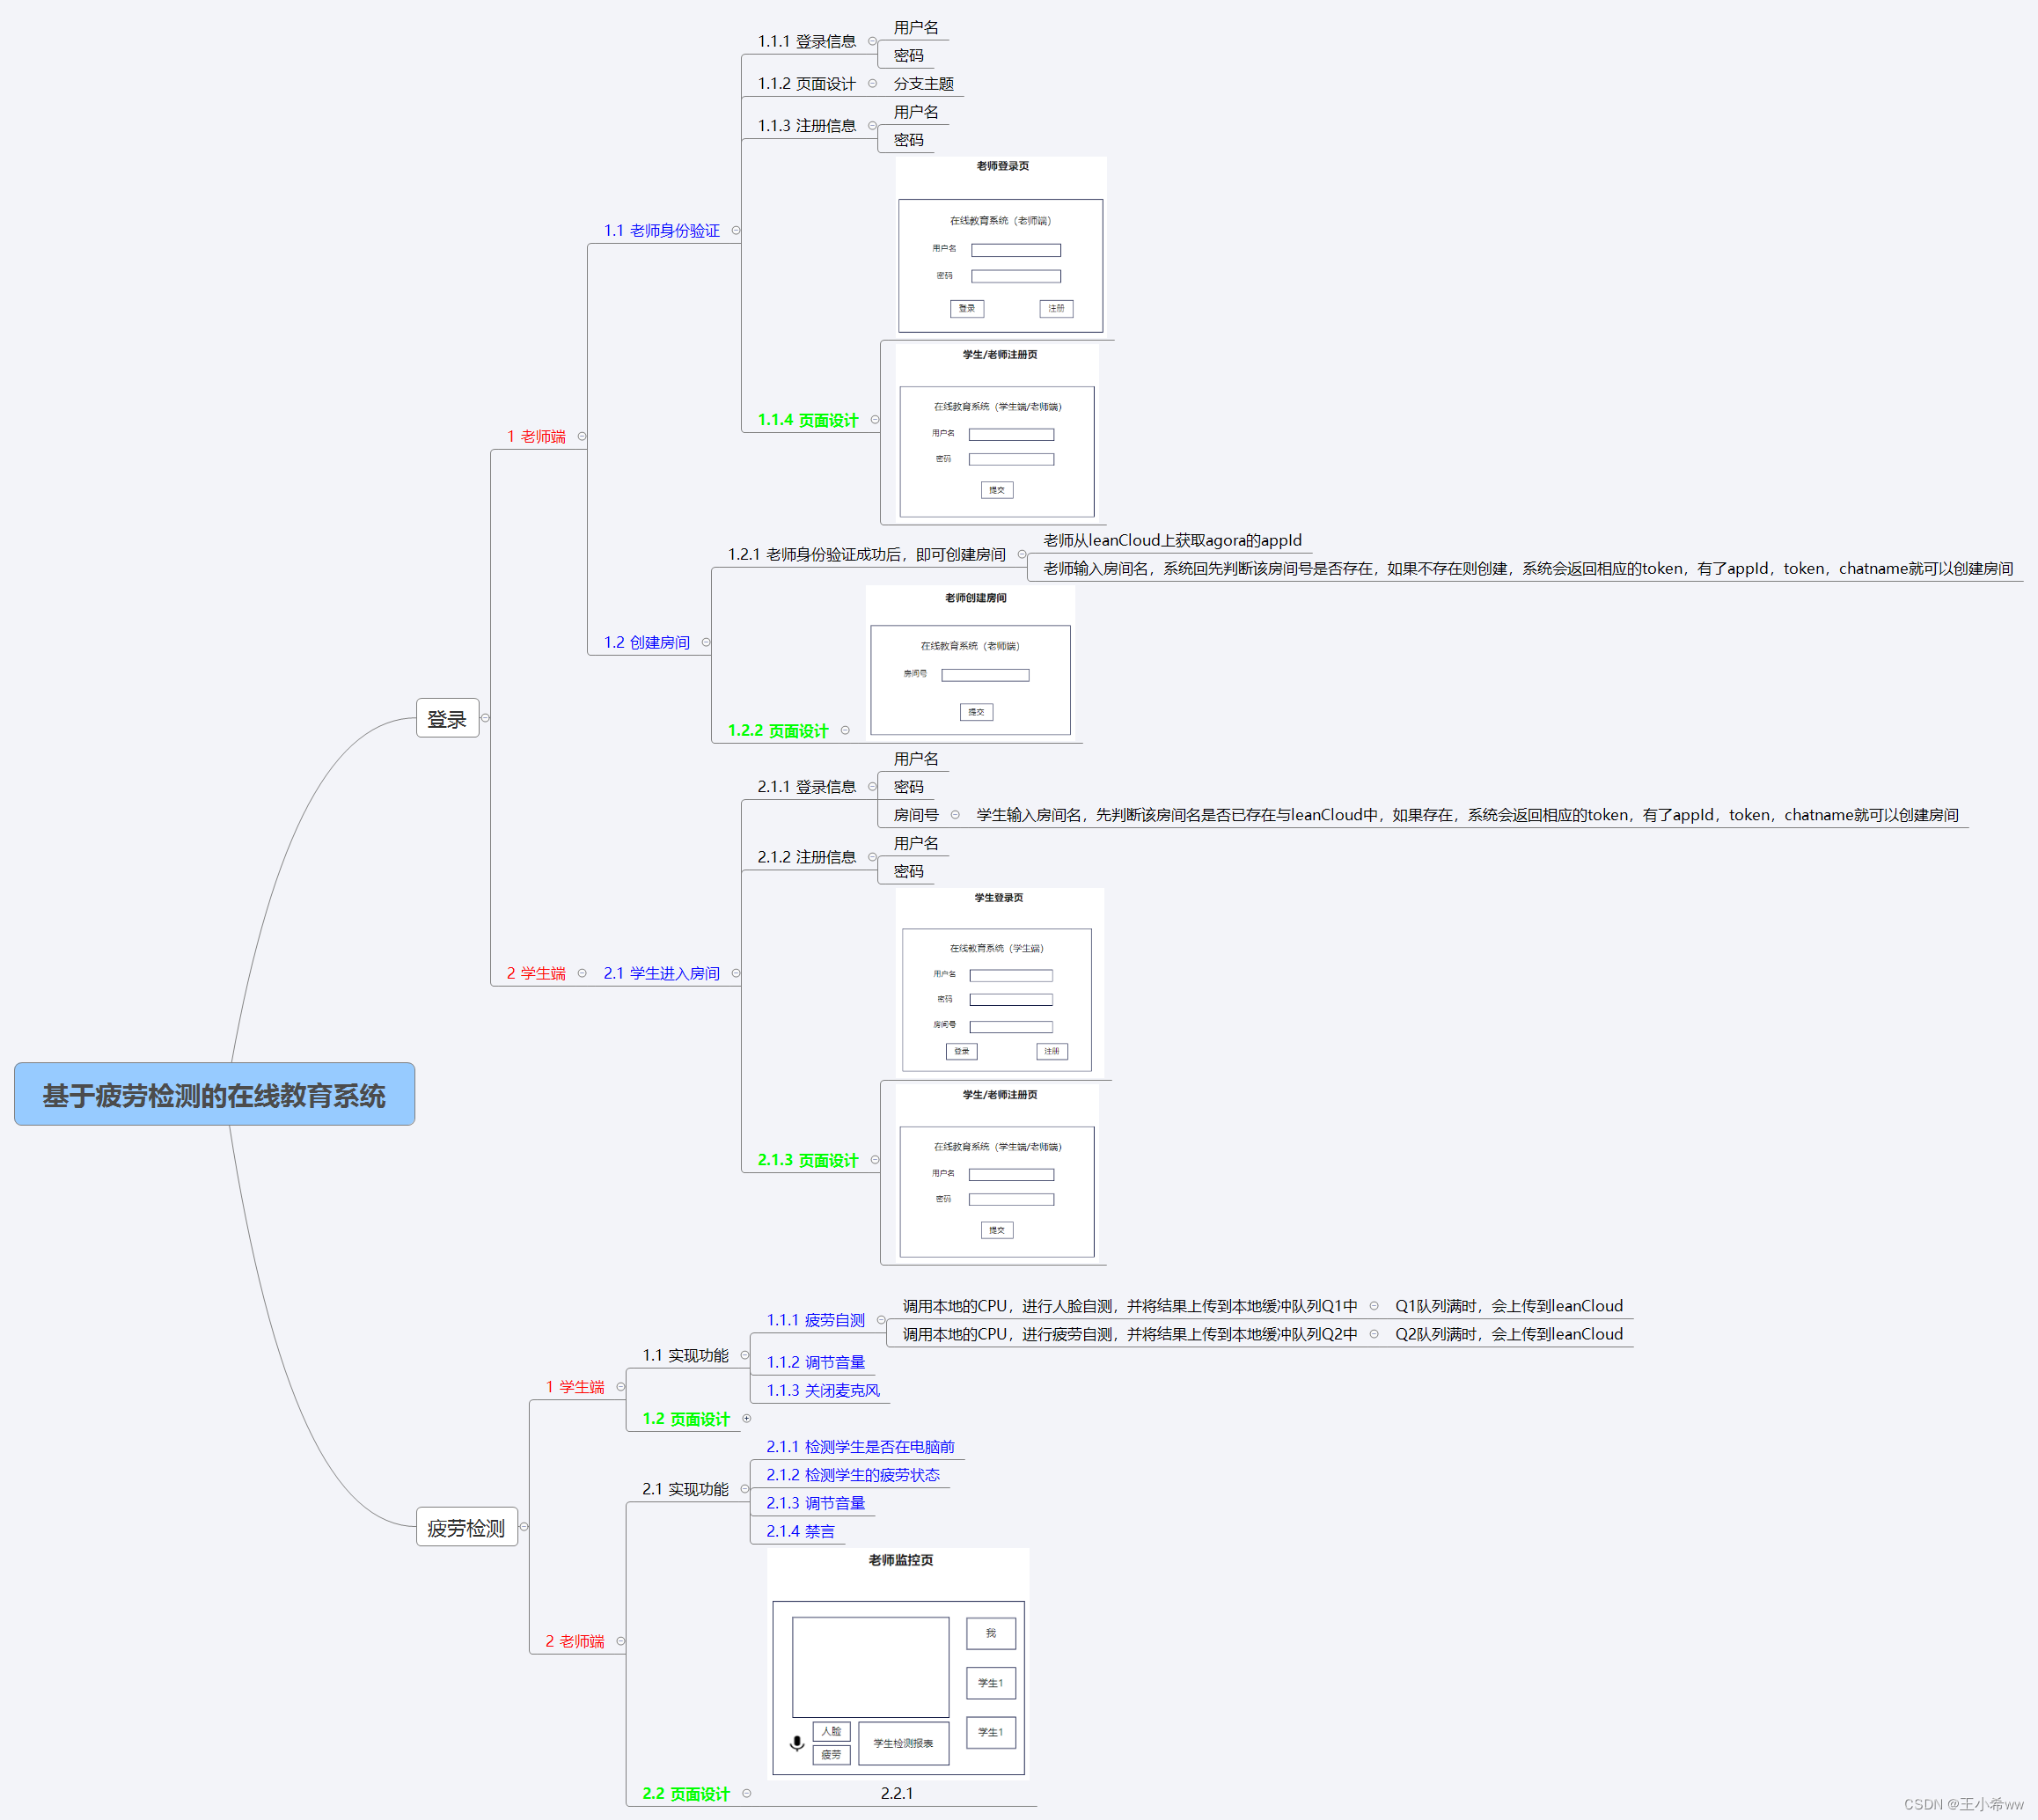Click the microphone icon in 老师监控页

pyautogui.click(x=797, y=1743)
